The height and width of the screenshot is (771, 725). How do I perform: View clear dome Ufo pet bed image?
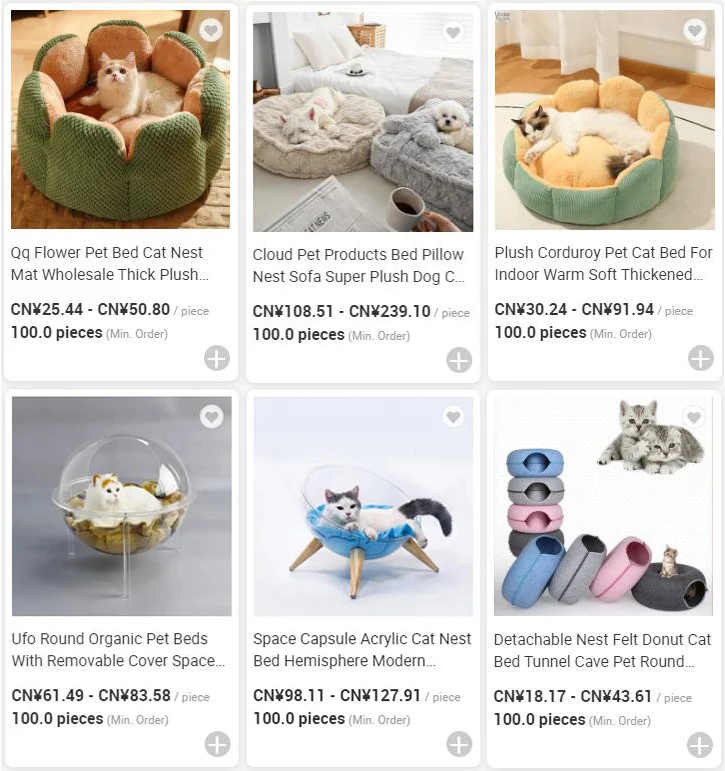pyautogui.click(x=121, y=506)
